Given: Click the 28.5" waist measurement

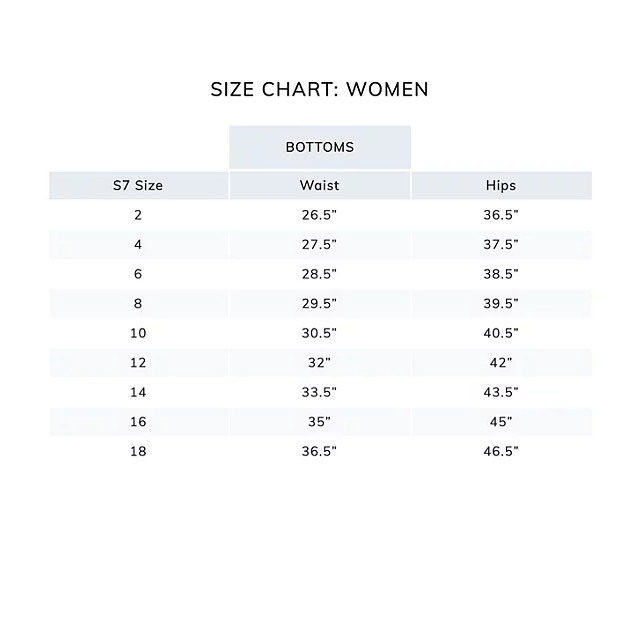Looking at the screenshot, I should [319, 274].
